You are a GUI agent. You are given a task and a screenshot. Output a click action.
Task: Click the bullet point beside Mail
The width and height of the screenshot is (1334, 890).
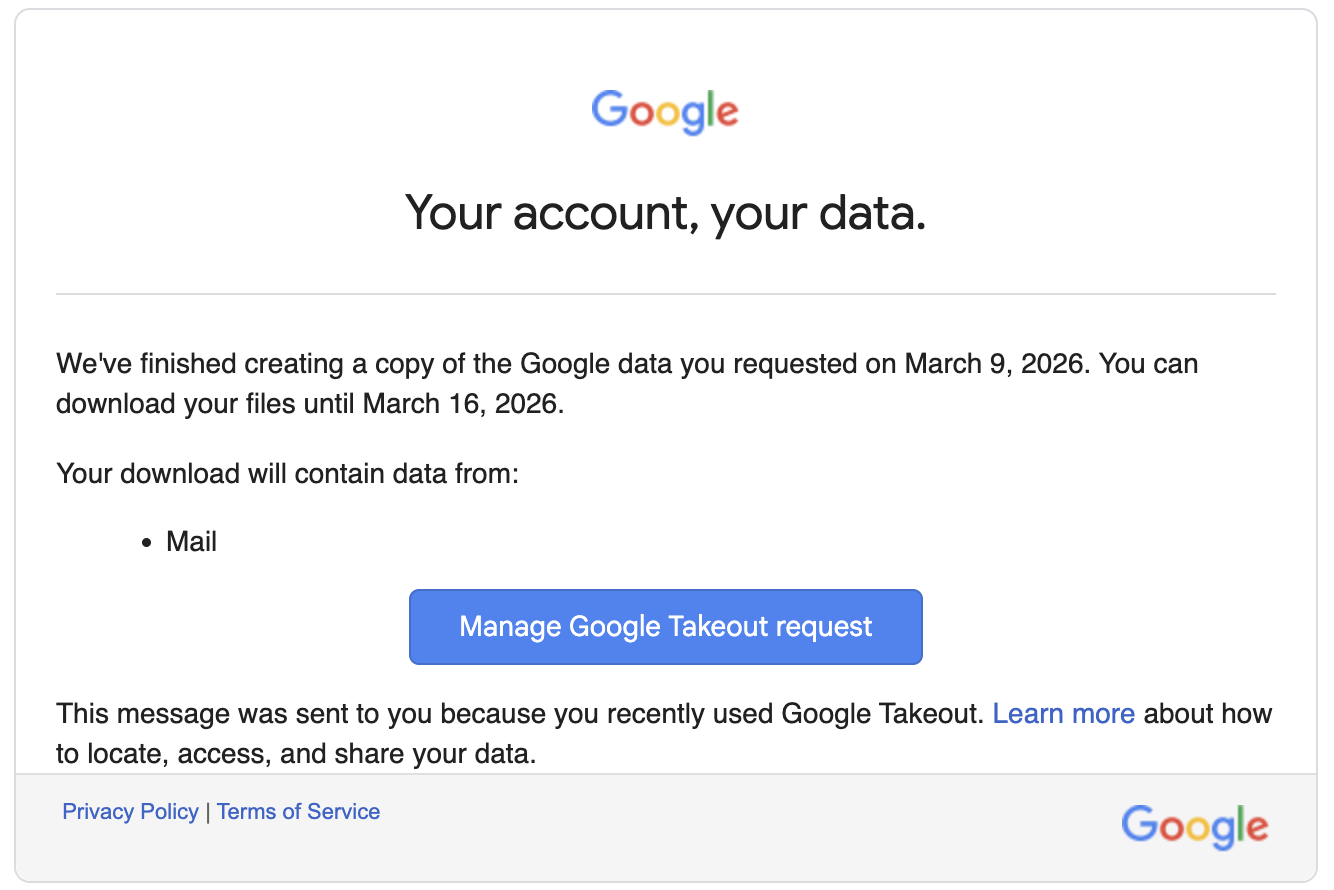147,541
